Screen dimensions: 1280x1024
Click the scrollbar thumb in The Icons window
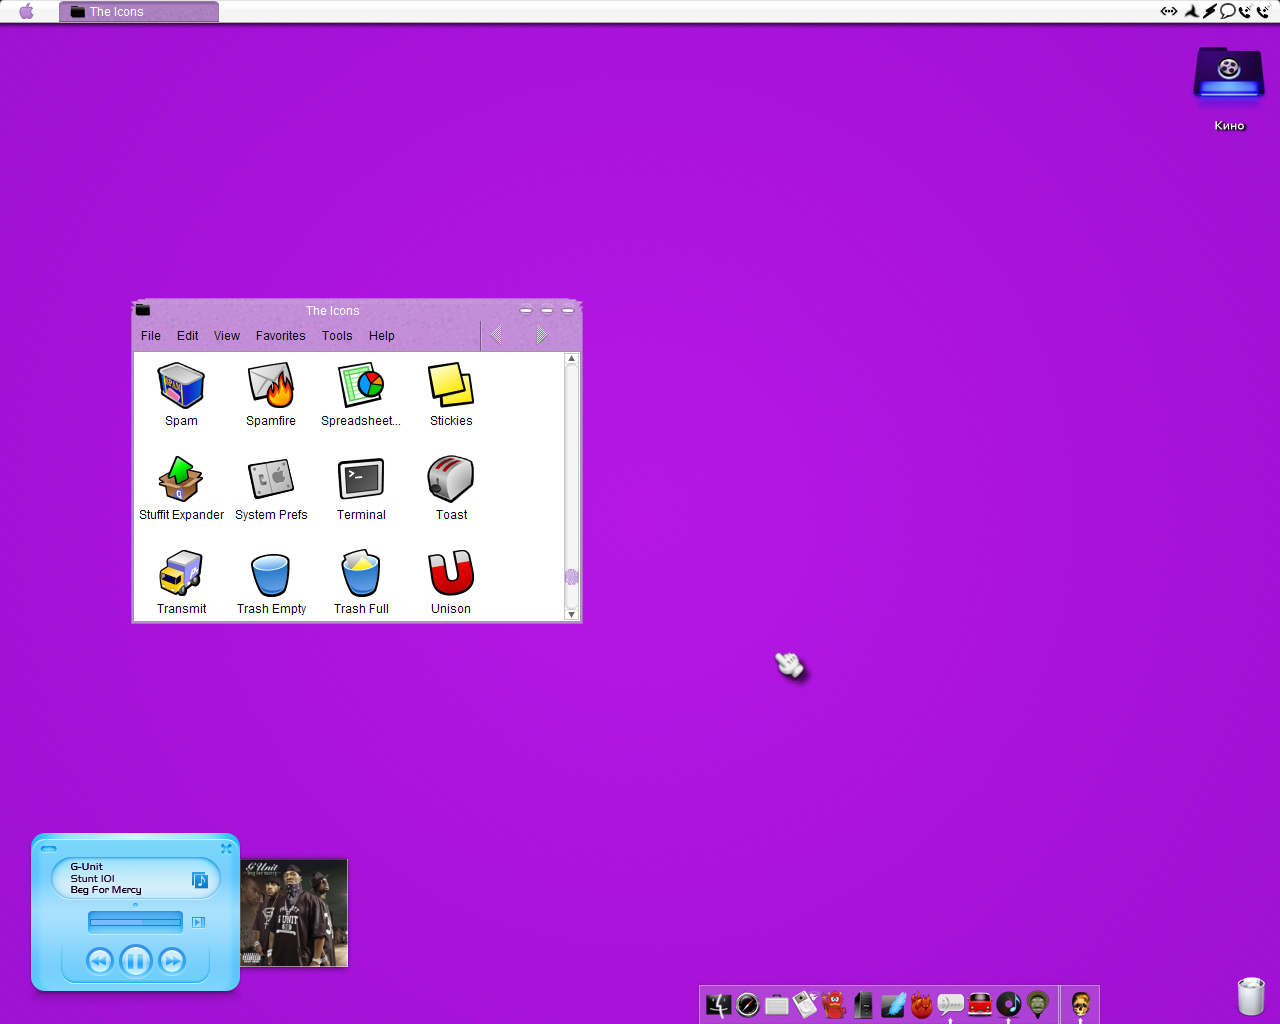coord(572,577)
